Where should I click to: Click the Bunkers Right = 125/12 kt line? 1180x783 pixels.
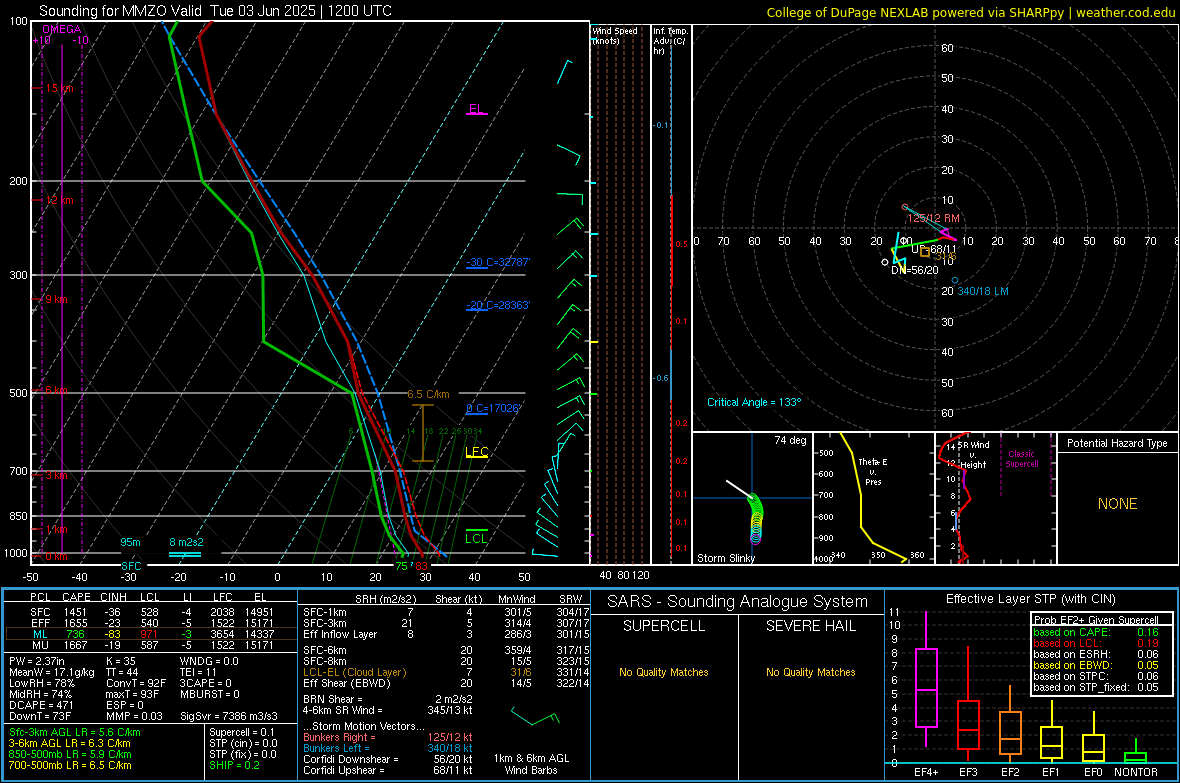coord(388,737)
